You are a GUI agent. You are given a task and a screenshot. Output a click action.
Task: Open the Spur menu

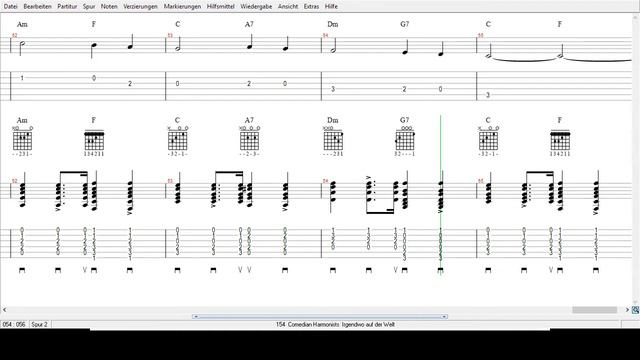(x=89, y=7)
